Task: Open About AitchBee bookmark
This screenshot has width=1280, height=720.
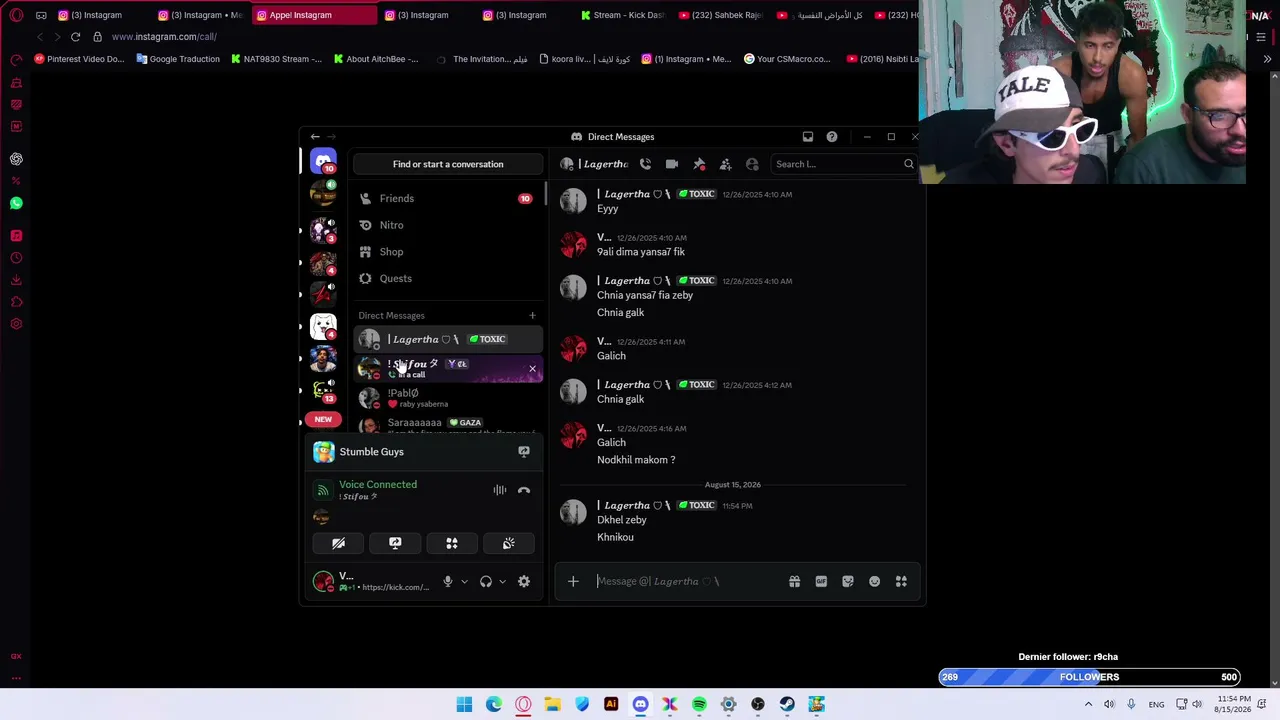Action: [x=376, y=59]
